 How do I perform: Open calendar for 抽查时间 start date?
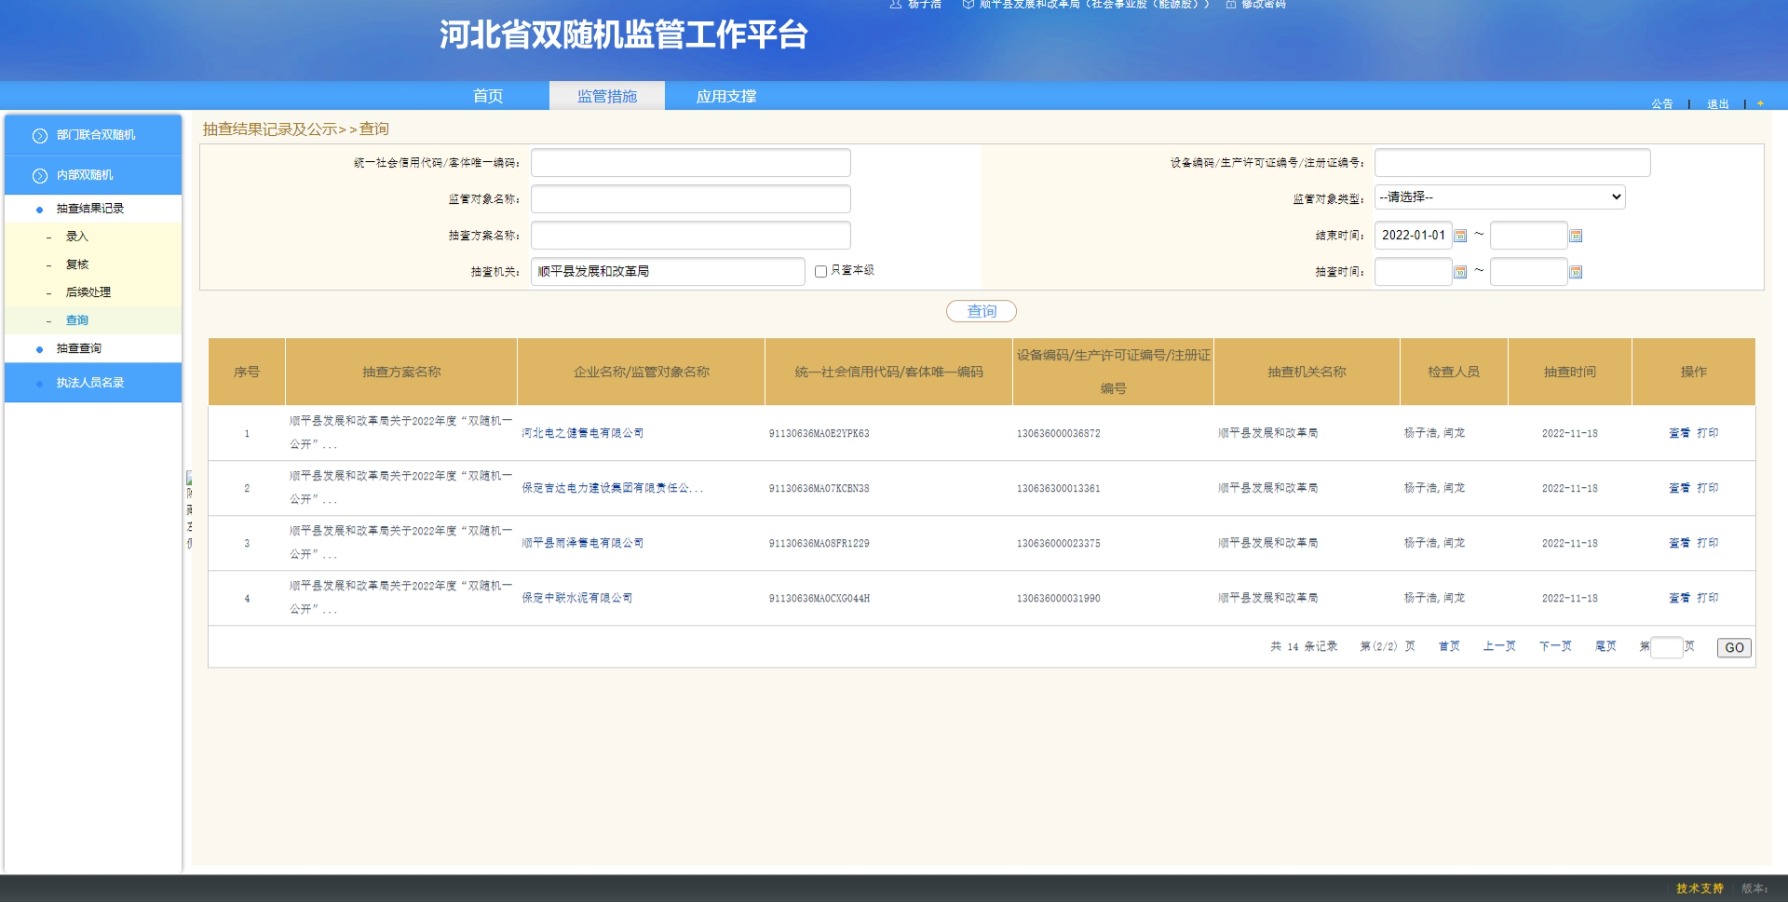tap(1460, 272)
